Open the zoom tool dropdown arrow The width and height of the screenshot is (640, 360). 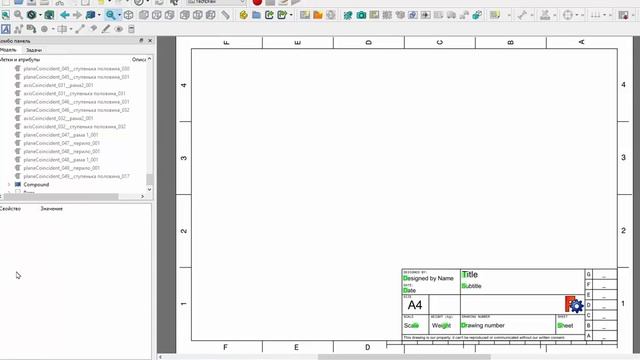(119, 16)
